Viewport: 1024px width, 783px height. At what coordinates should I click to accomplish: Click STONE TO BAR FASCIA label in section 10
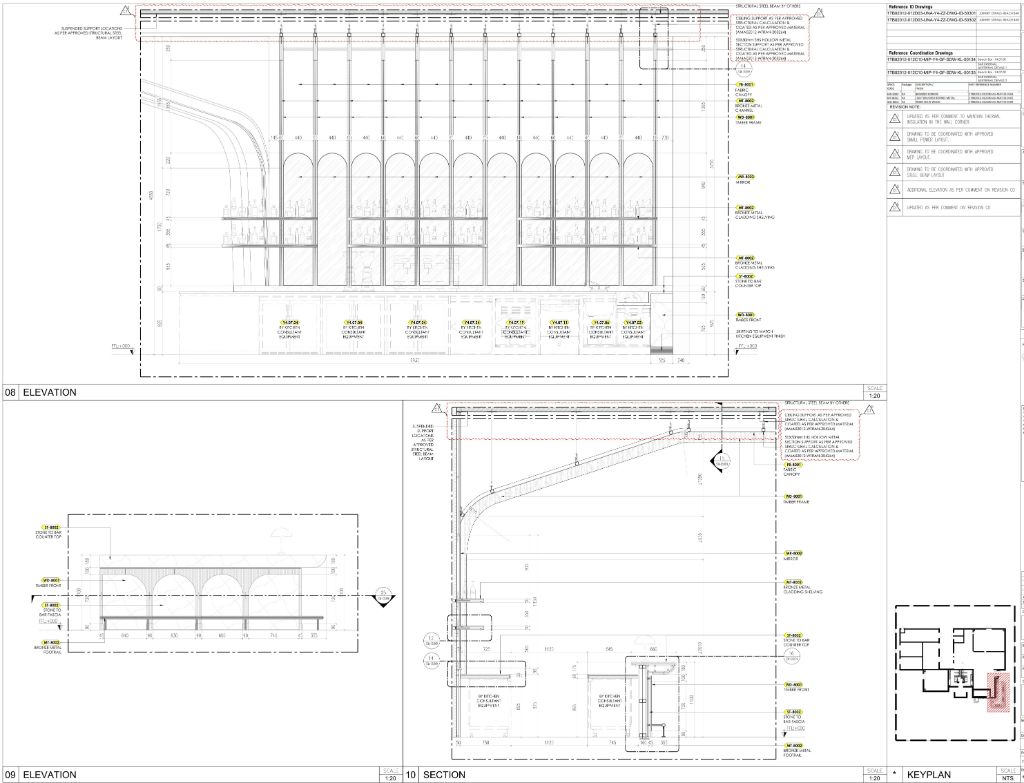(794, 718)
